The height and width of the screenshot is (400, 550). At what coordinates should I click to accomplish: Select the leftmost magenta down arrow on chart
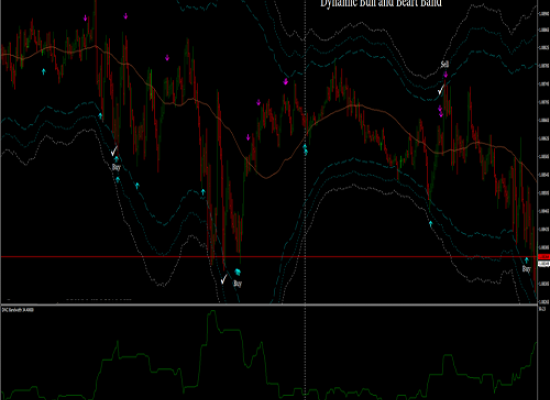point(85,18)
